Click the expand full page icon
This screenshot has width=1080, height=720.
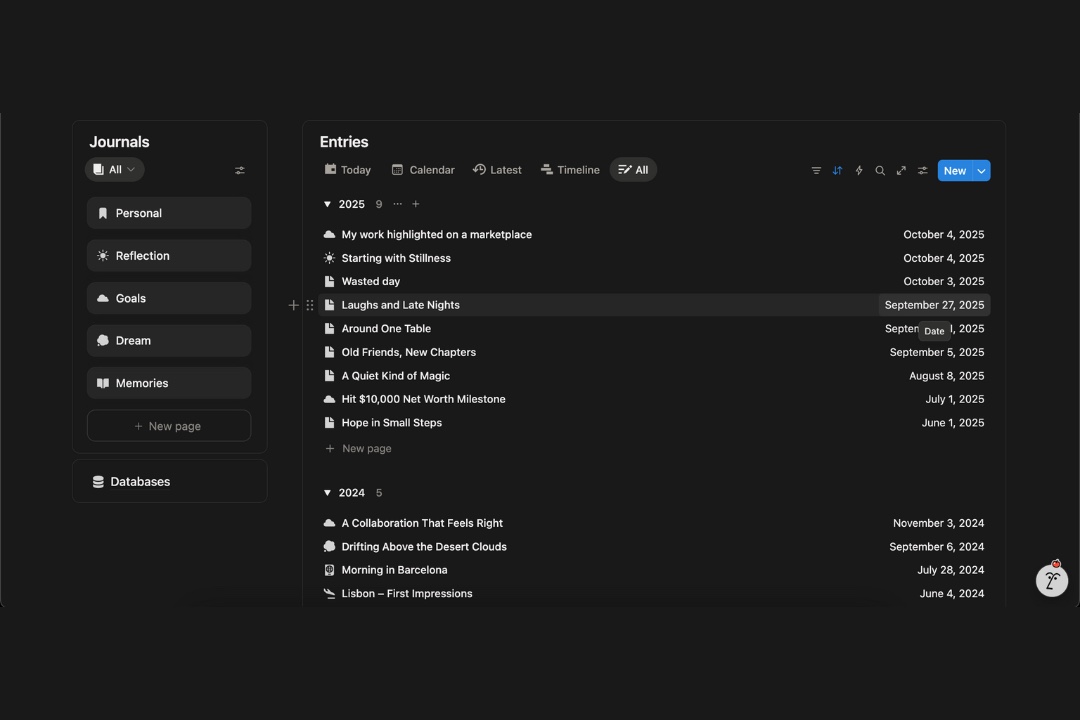tap(901, 171)
